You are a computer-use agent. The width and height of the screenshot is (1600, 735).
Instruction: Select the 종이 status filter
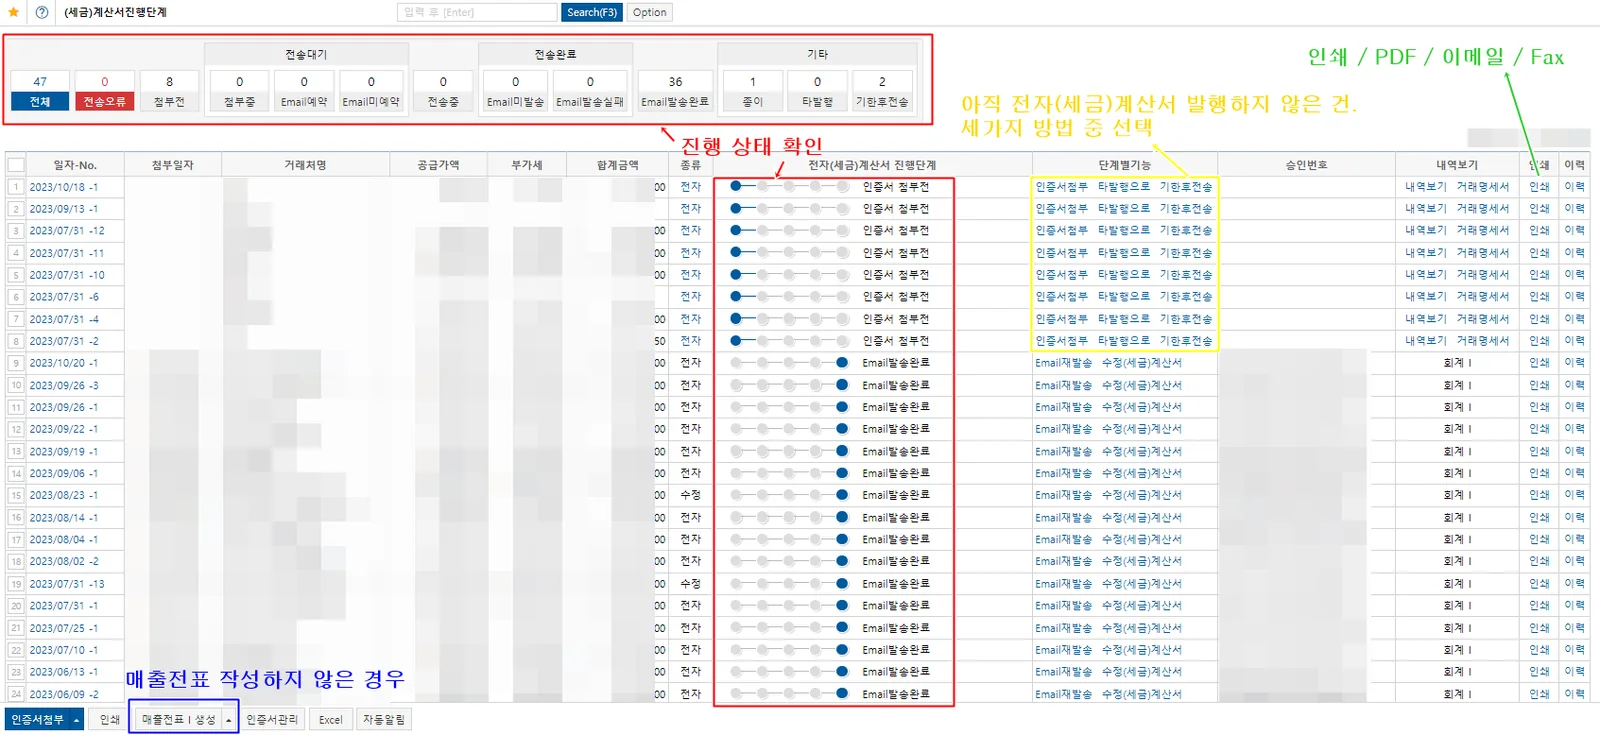coord(752,91)
